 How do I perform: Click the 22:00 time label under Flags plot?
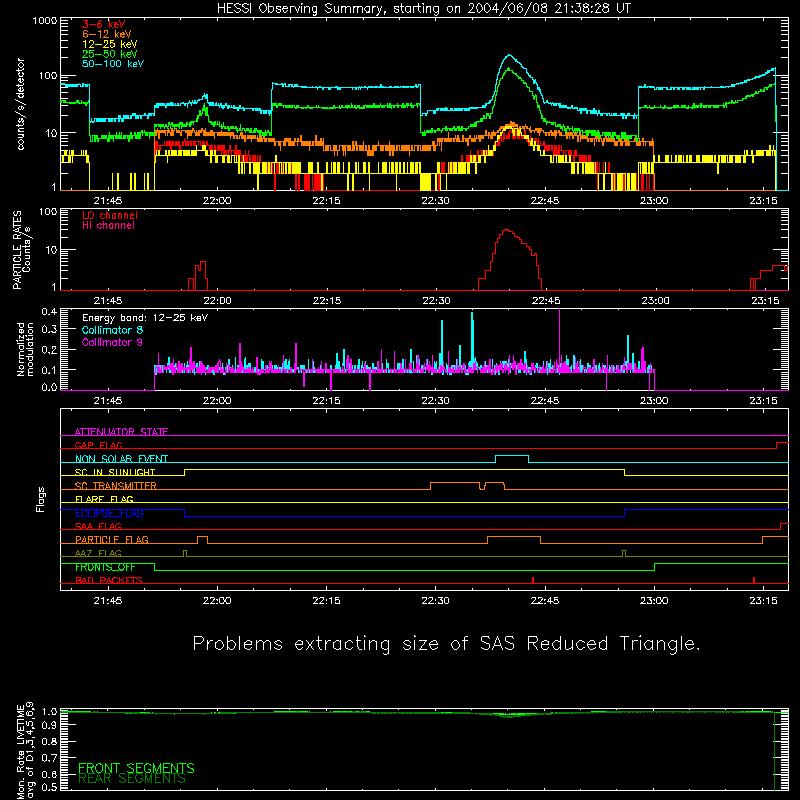217,601
